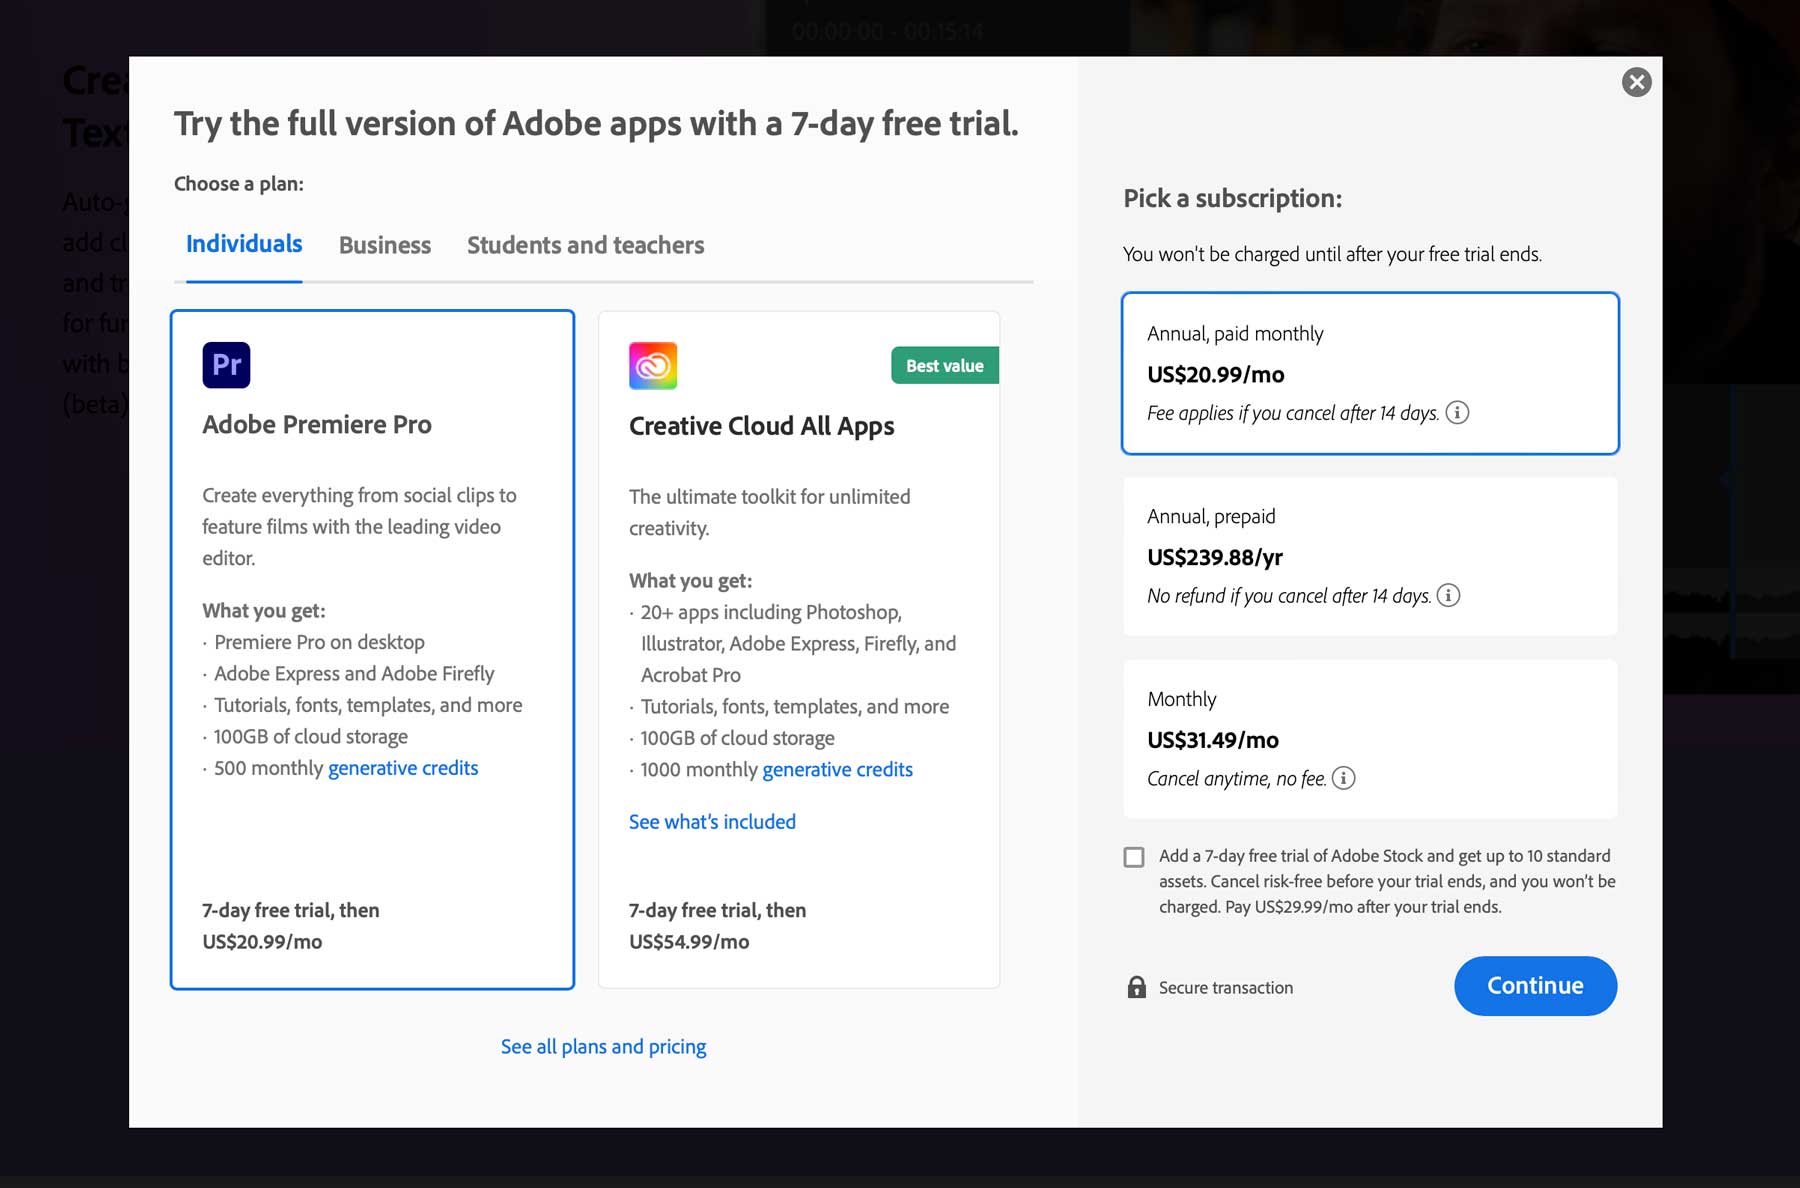The width and height of the screenshot is (1800, 1188).
Task: Click the secure transaction lock icon
Action: pyautogui.click(x=1136, y=987)
